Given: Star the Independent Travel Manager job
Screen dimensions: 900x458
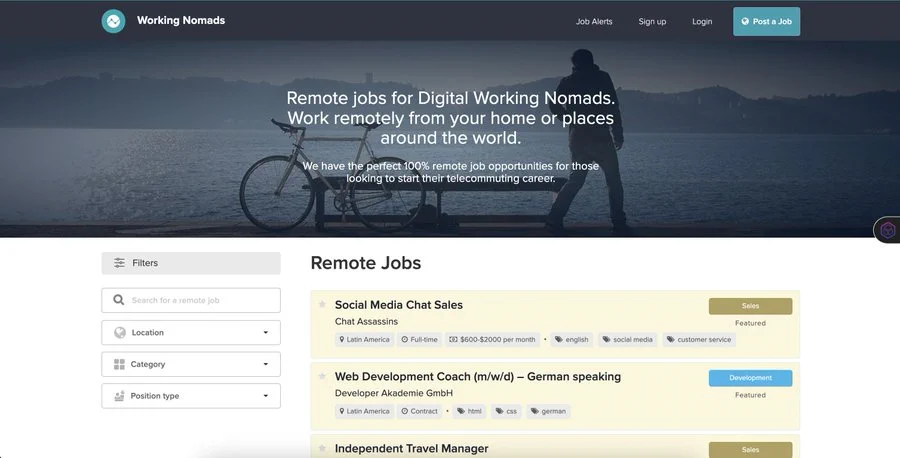Looking at the screenshot, I should [322, 448].
